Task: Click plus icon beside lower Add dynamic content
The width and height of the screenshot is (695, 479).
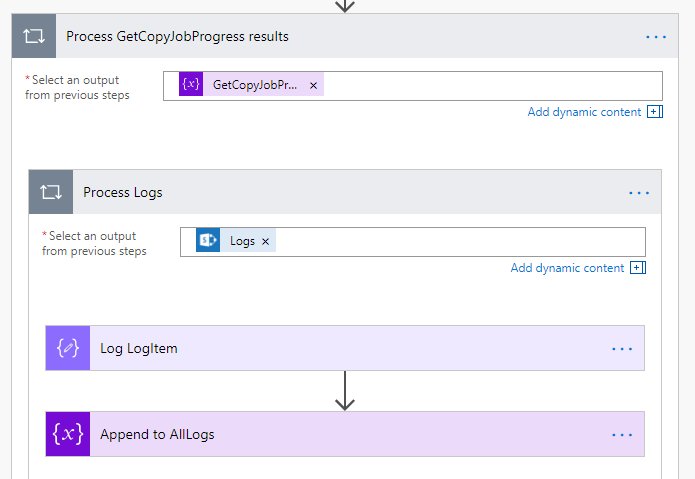Action: point(638,268)
